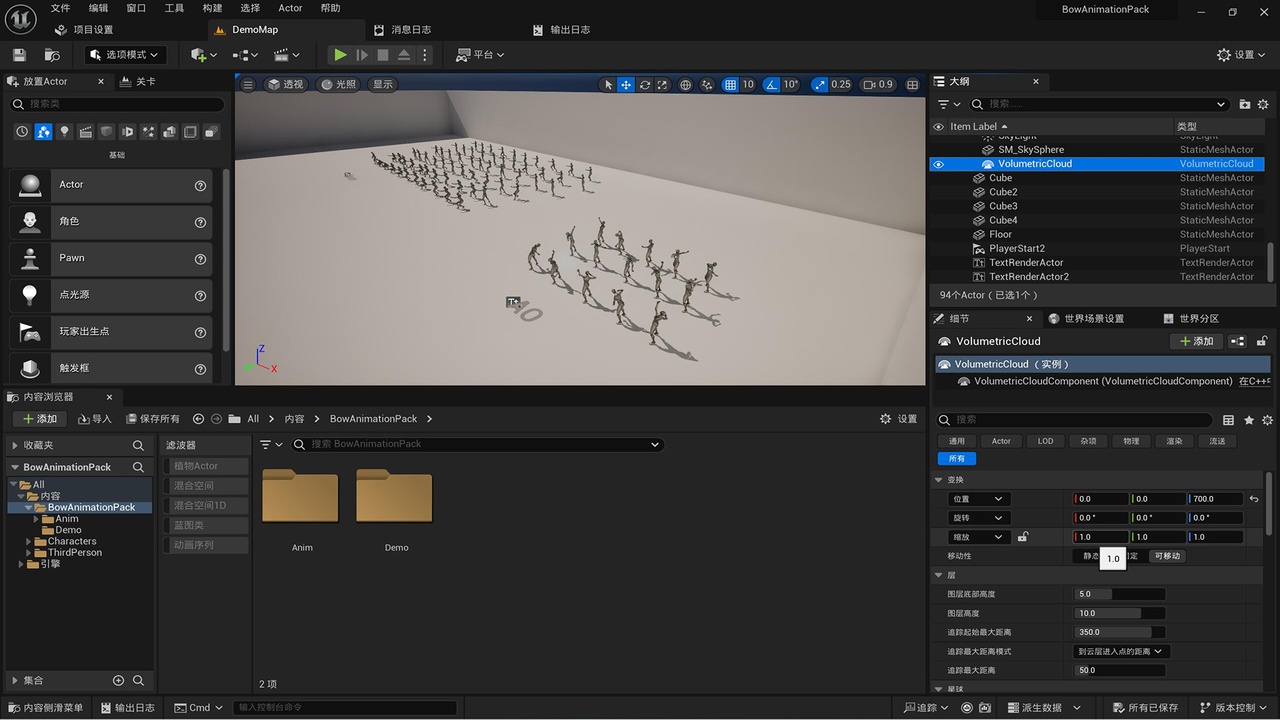Open the Blueprint tools icon

coord(245,55)
